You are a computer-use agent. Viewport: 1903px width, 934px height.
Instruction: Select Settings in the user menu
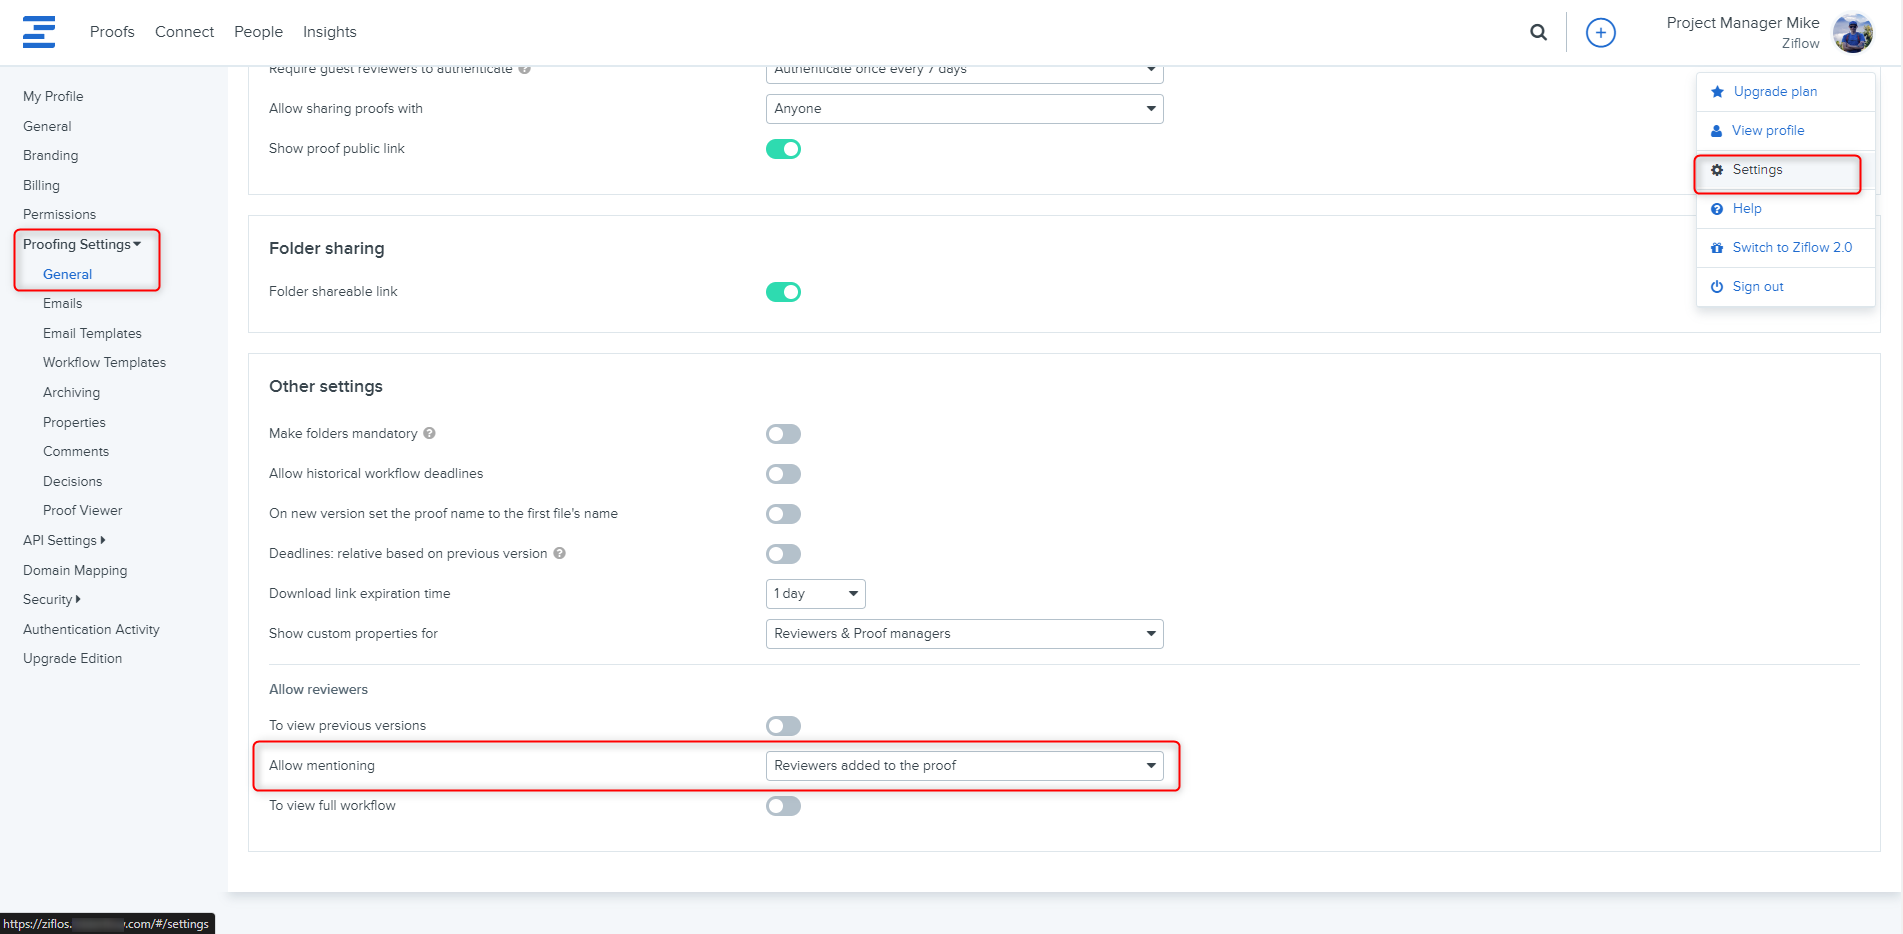(x=1785, y=170)
